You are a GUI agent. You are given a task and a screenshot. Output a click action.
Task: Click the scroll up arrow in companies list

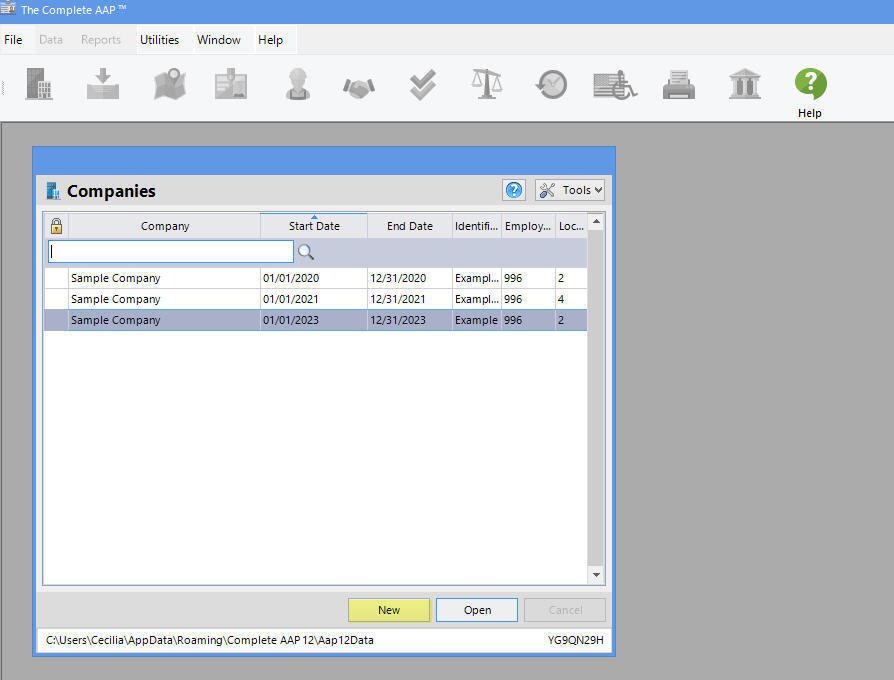596,221
